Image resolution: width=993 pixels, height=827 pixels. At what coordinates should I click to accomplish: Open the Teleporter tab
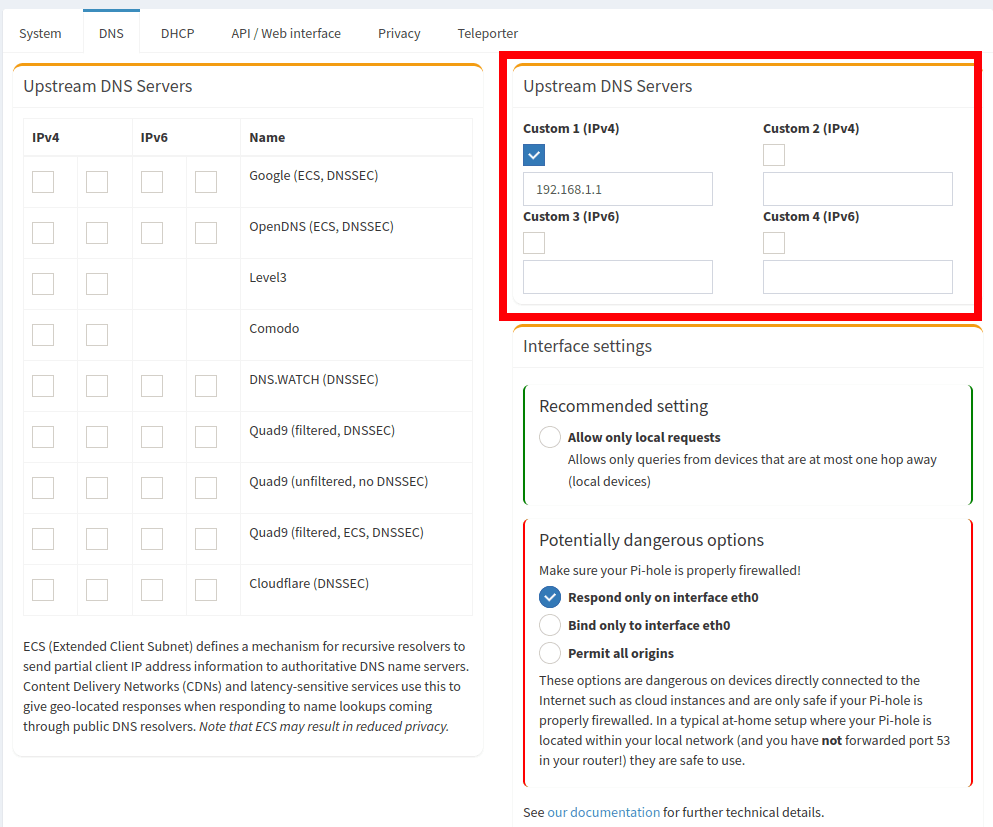click(x=487, y=32)
